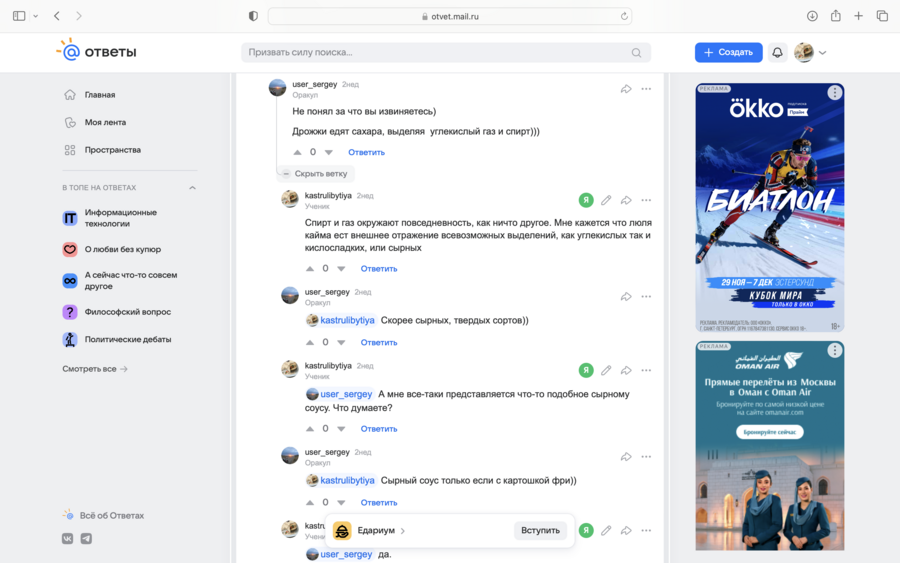The height and width of the screenshot is (563, 900).
Task: Downvote the "Сырный соус только если с картошкой" comment
Action: coord(342,502)
